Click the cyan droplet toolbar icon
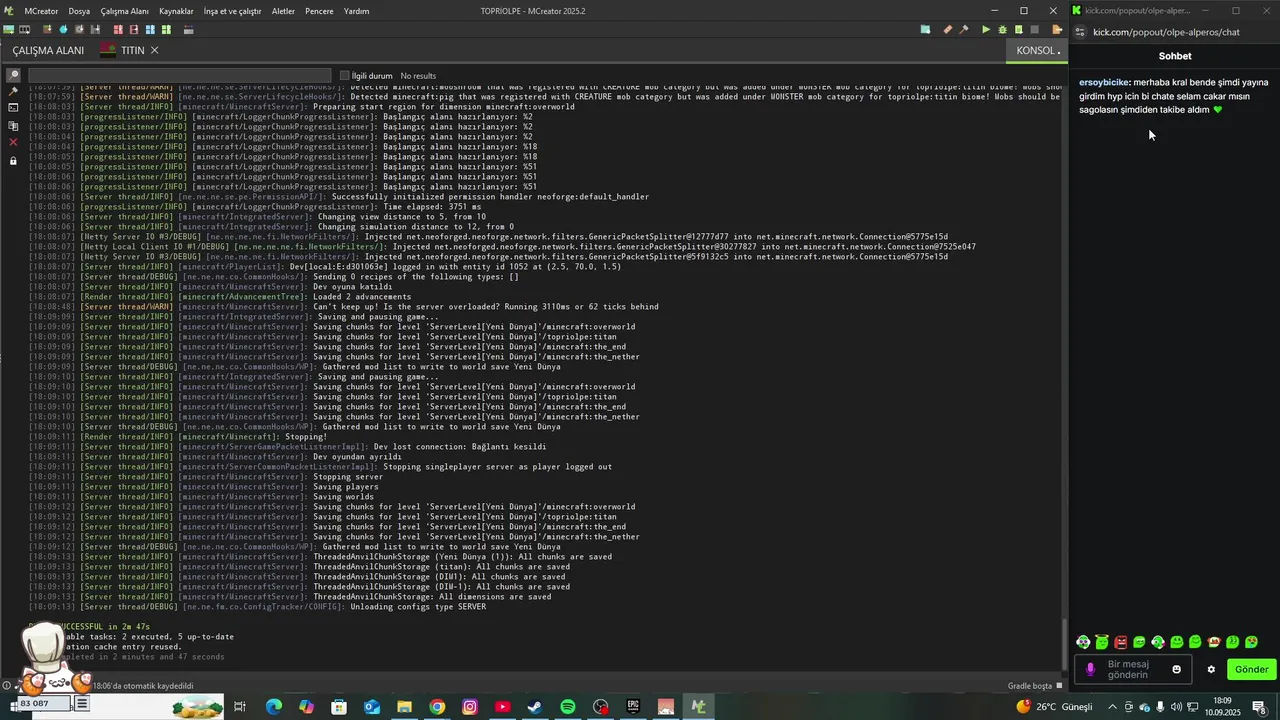The width and height of the screenshot is (1280, 720). coord(63,30)
